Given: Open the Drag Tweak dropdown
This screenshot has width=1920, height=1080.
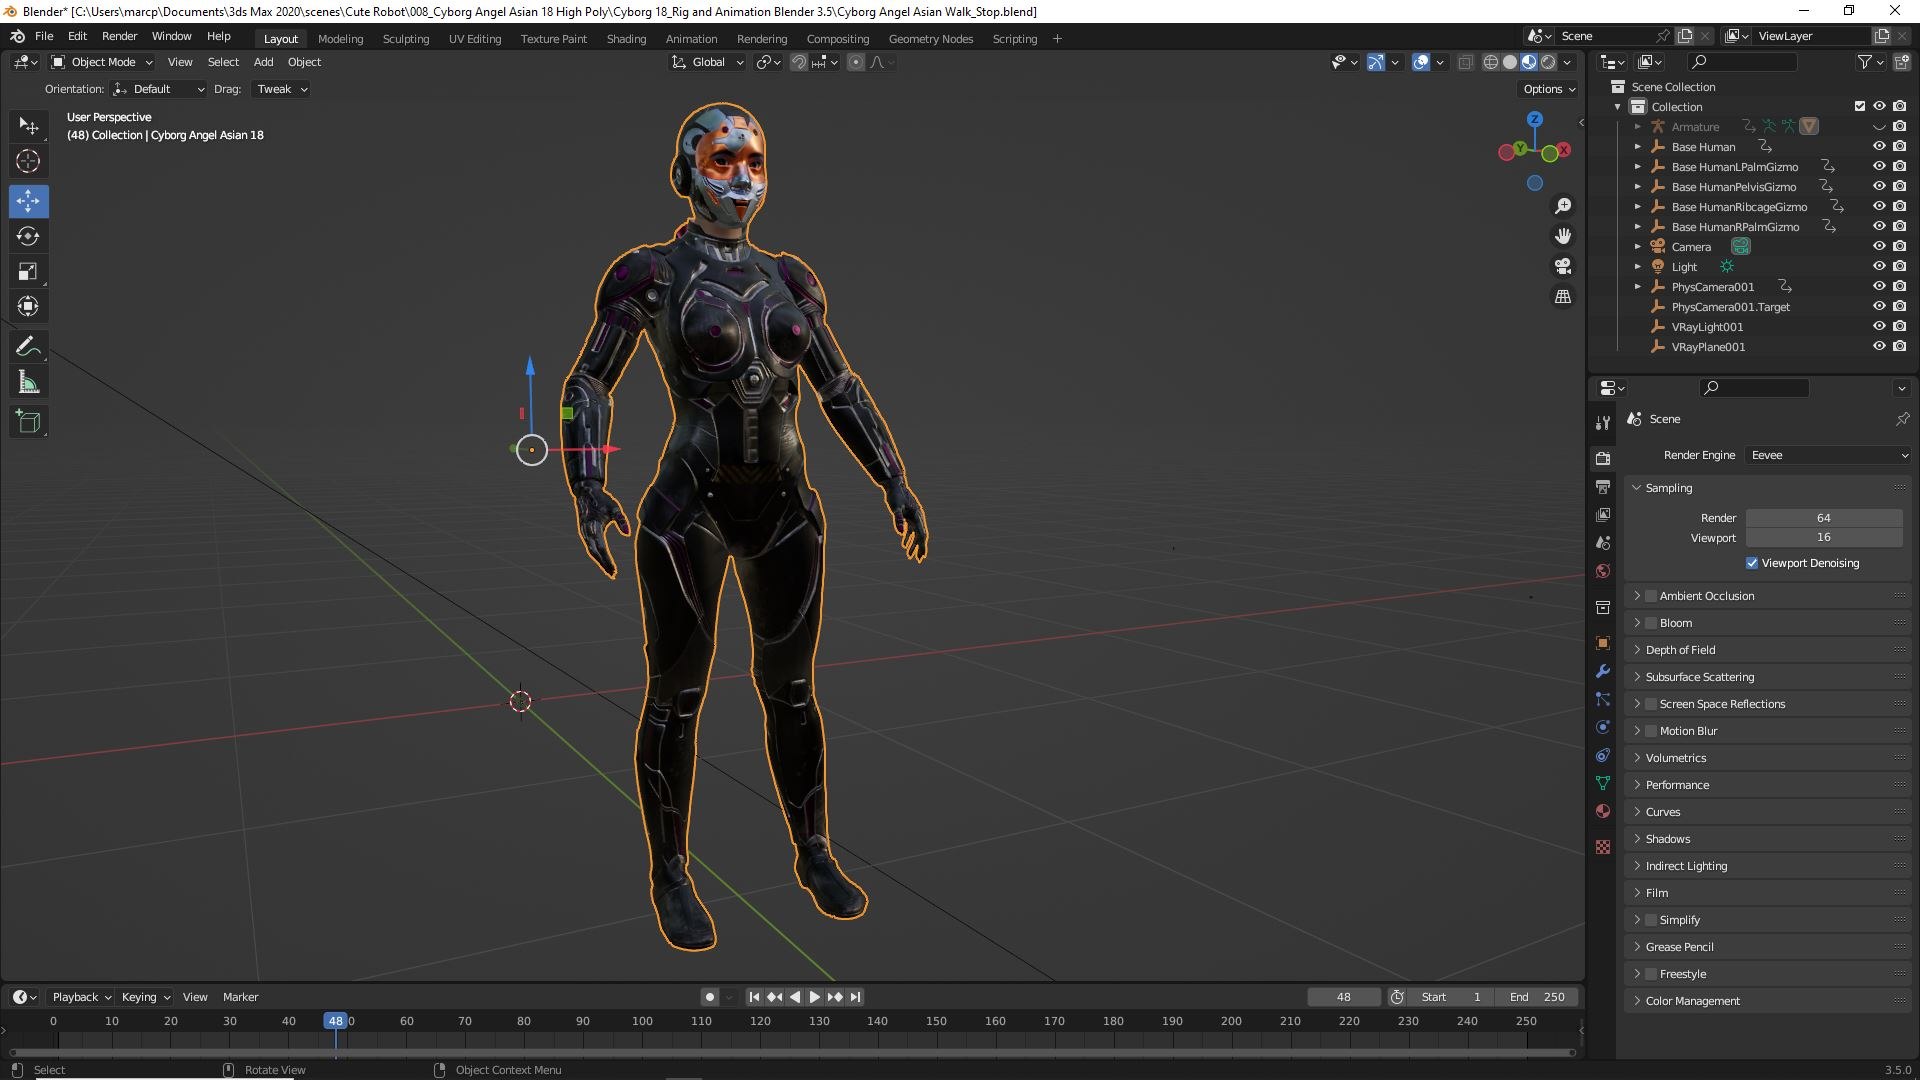Looking at the screenshot, I should (281, 89).
